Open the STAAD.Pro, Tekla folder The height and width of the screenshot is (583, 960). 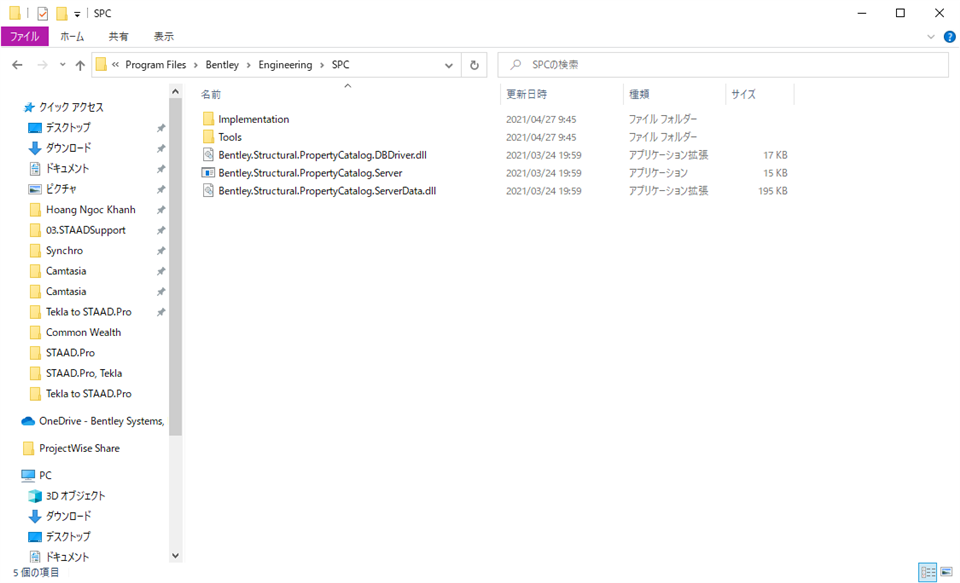[84, 373]
